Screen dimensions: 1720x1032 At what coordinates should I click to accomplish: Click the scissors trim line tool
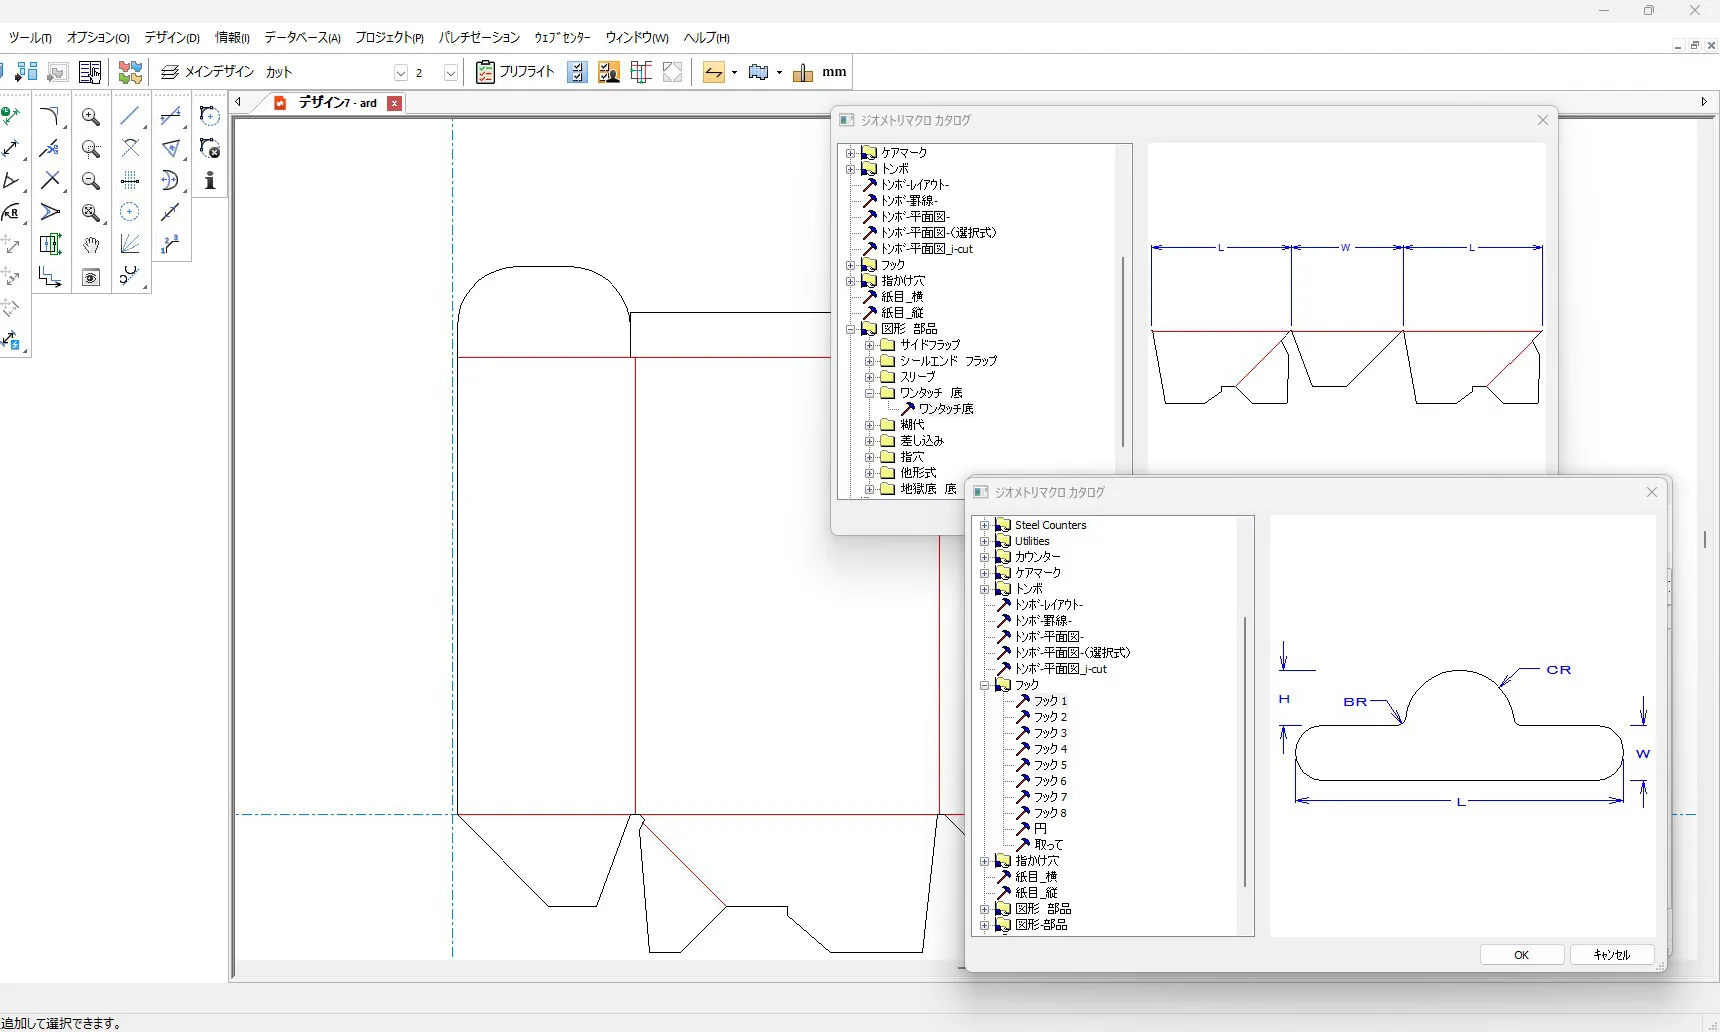(49, 149)
